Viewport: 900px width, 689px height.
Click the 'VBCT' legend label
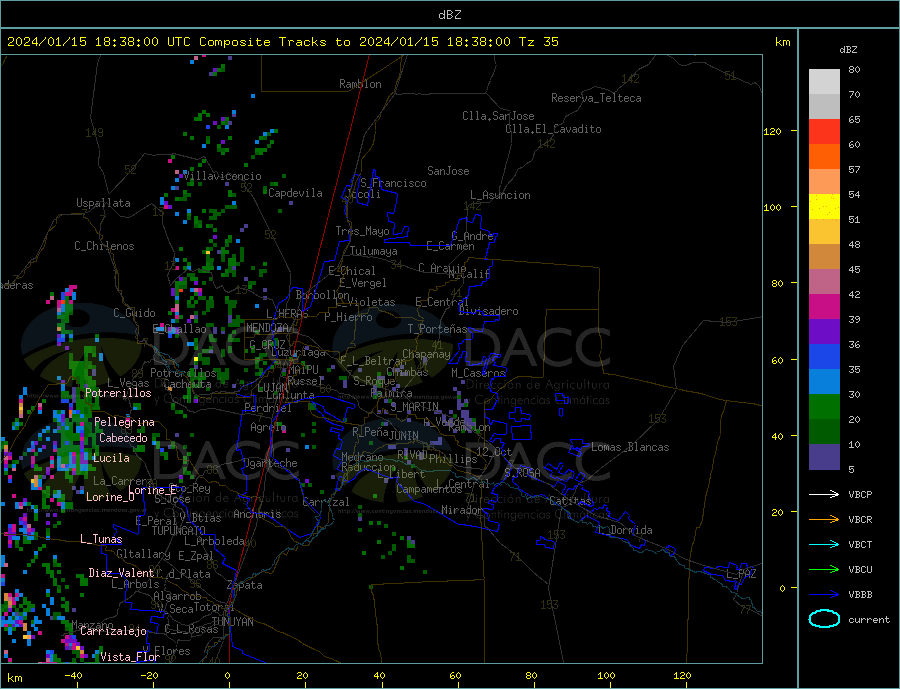pos(860,544)
